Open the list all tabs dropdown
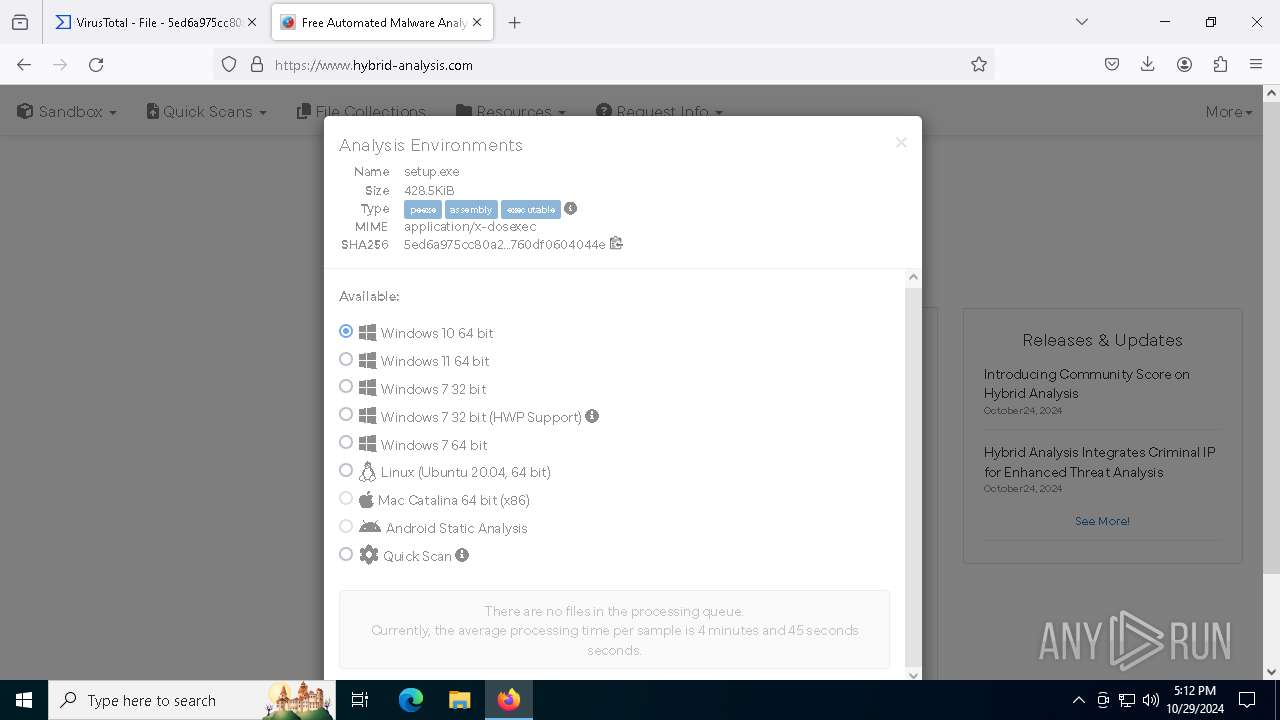Viewport: 1280px width, 720px height. point(1082,22)
